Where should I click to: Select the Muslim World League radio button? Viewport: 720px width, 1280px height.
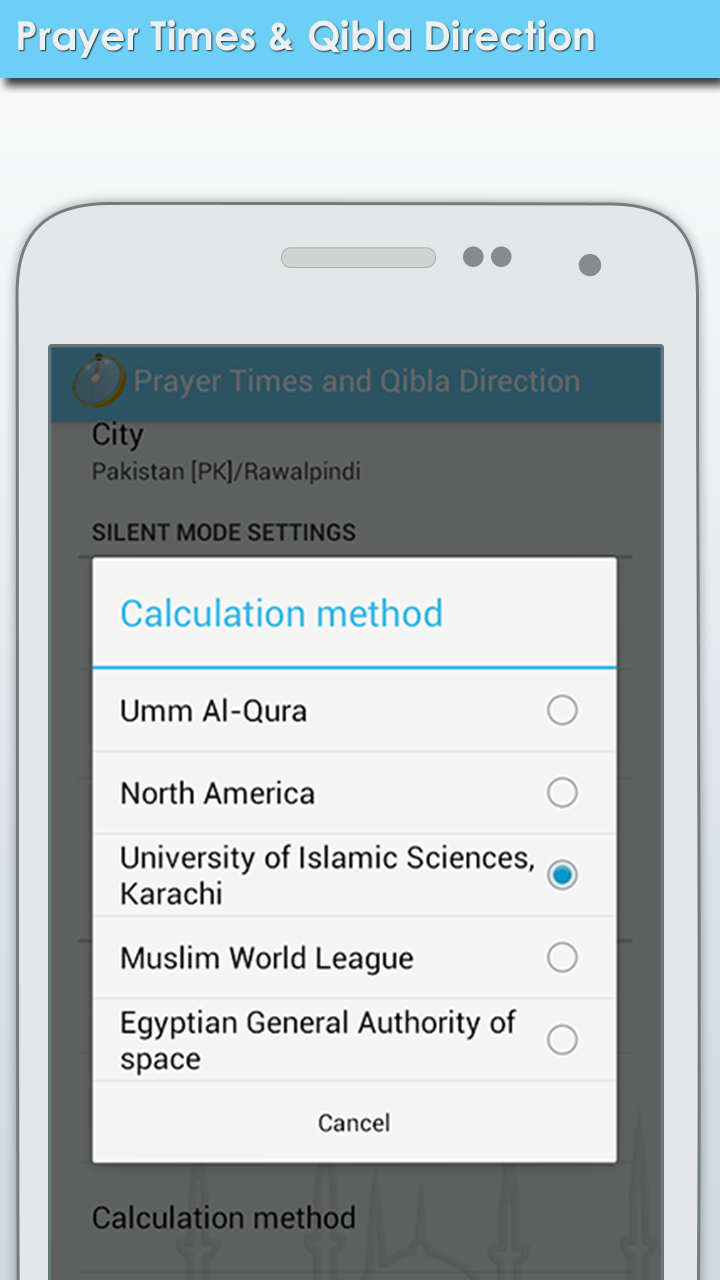pyautogui.click(x=562, y=958)
